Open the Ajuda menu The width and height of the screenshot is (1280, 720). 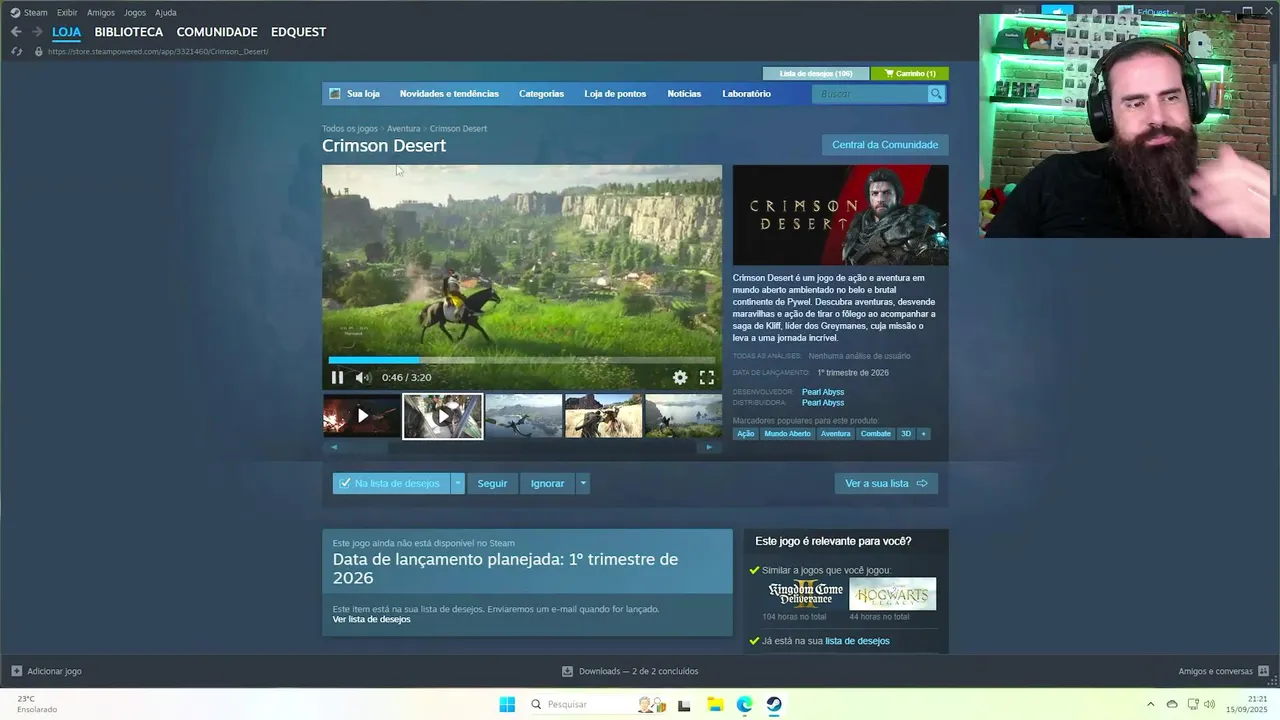166,13
